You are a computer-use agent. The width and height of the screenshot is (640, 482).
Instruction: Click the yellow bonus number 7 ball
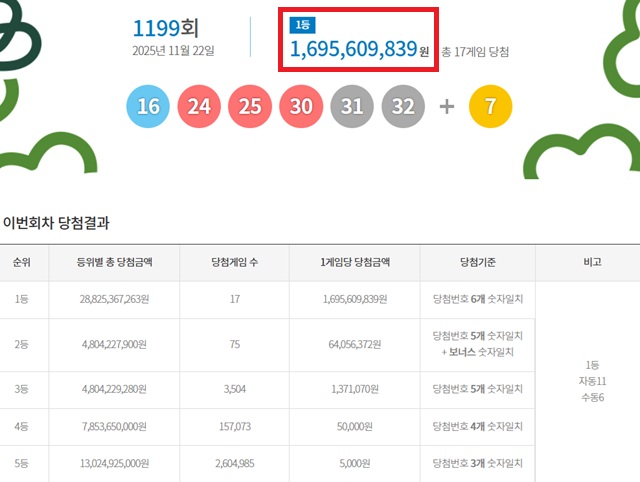coord(490,106)
